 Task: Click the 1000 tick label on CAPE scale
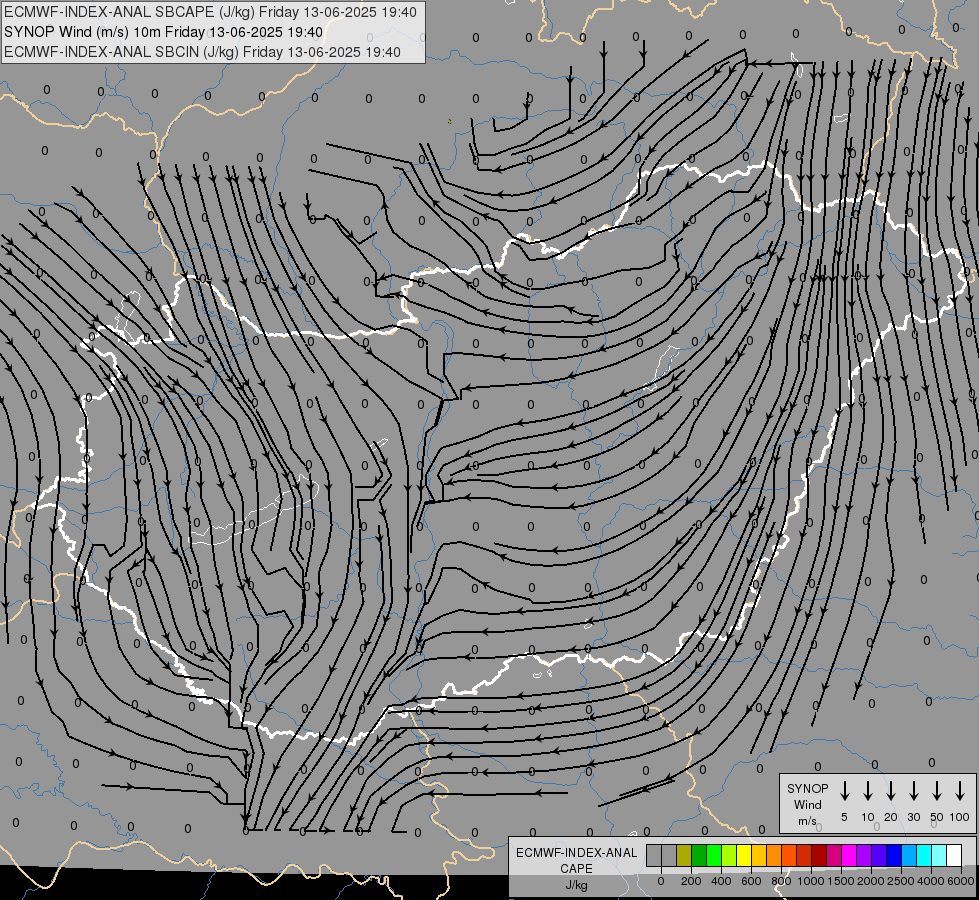[811, 881]
